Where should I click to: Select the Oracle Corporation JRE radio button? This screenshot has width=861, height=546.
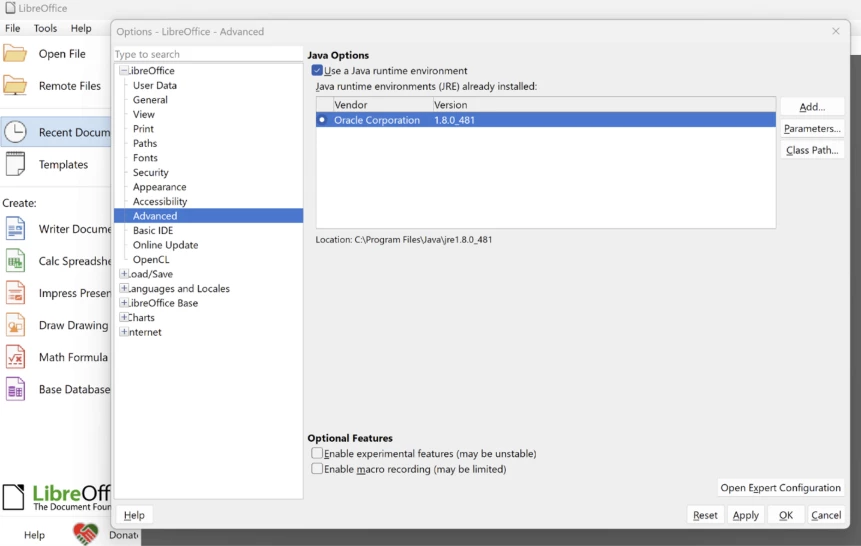[322, 120]
